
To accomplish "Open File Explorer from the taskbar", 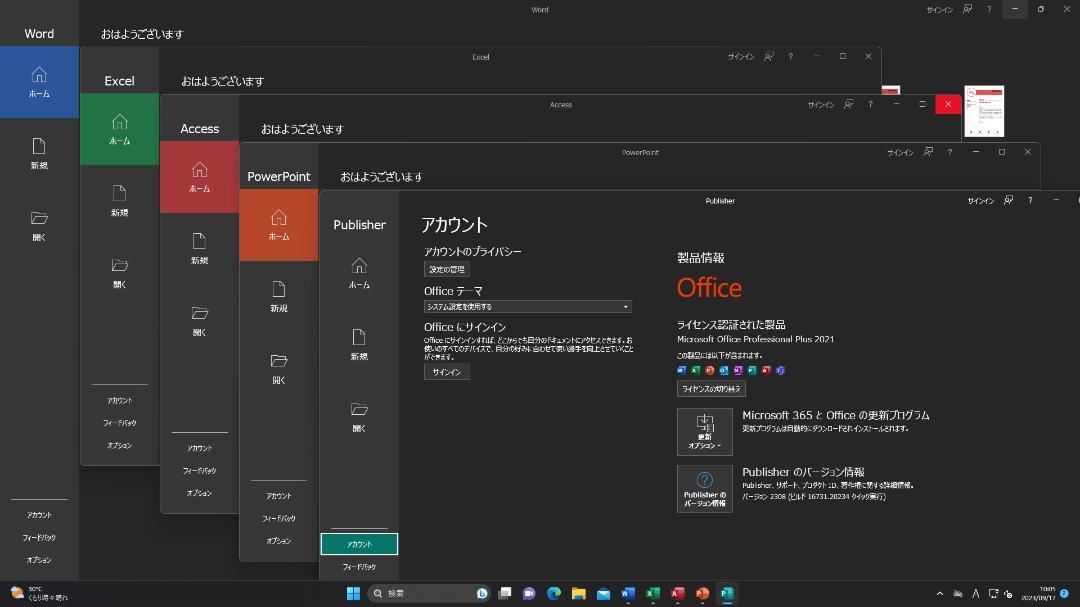I will point(579,593).
